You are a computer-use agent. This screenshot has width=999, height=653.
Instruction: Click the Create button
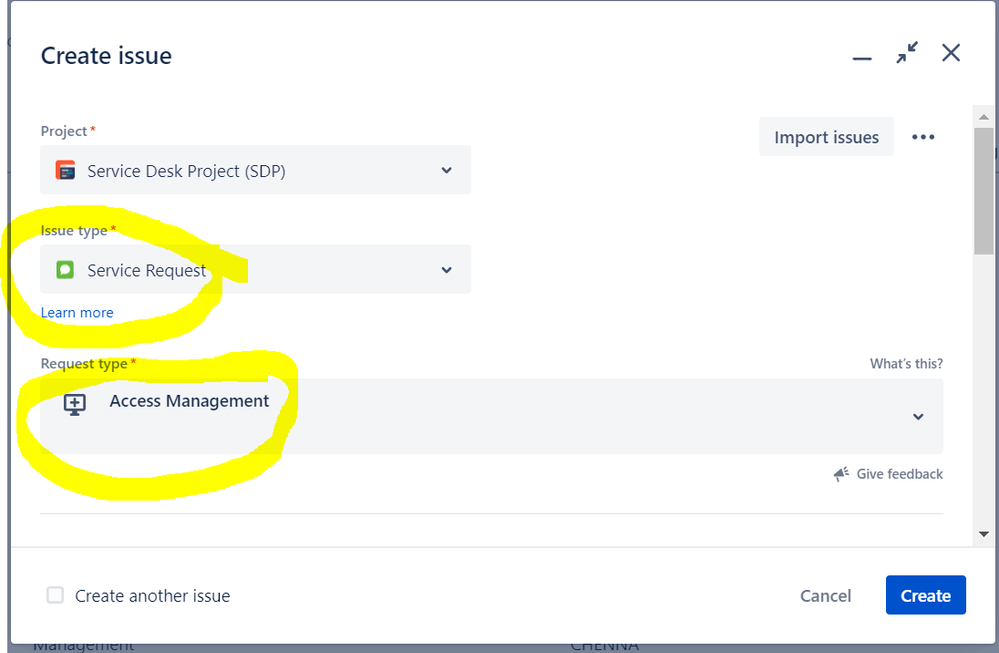tap(926, 595)
